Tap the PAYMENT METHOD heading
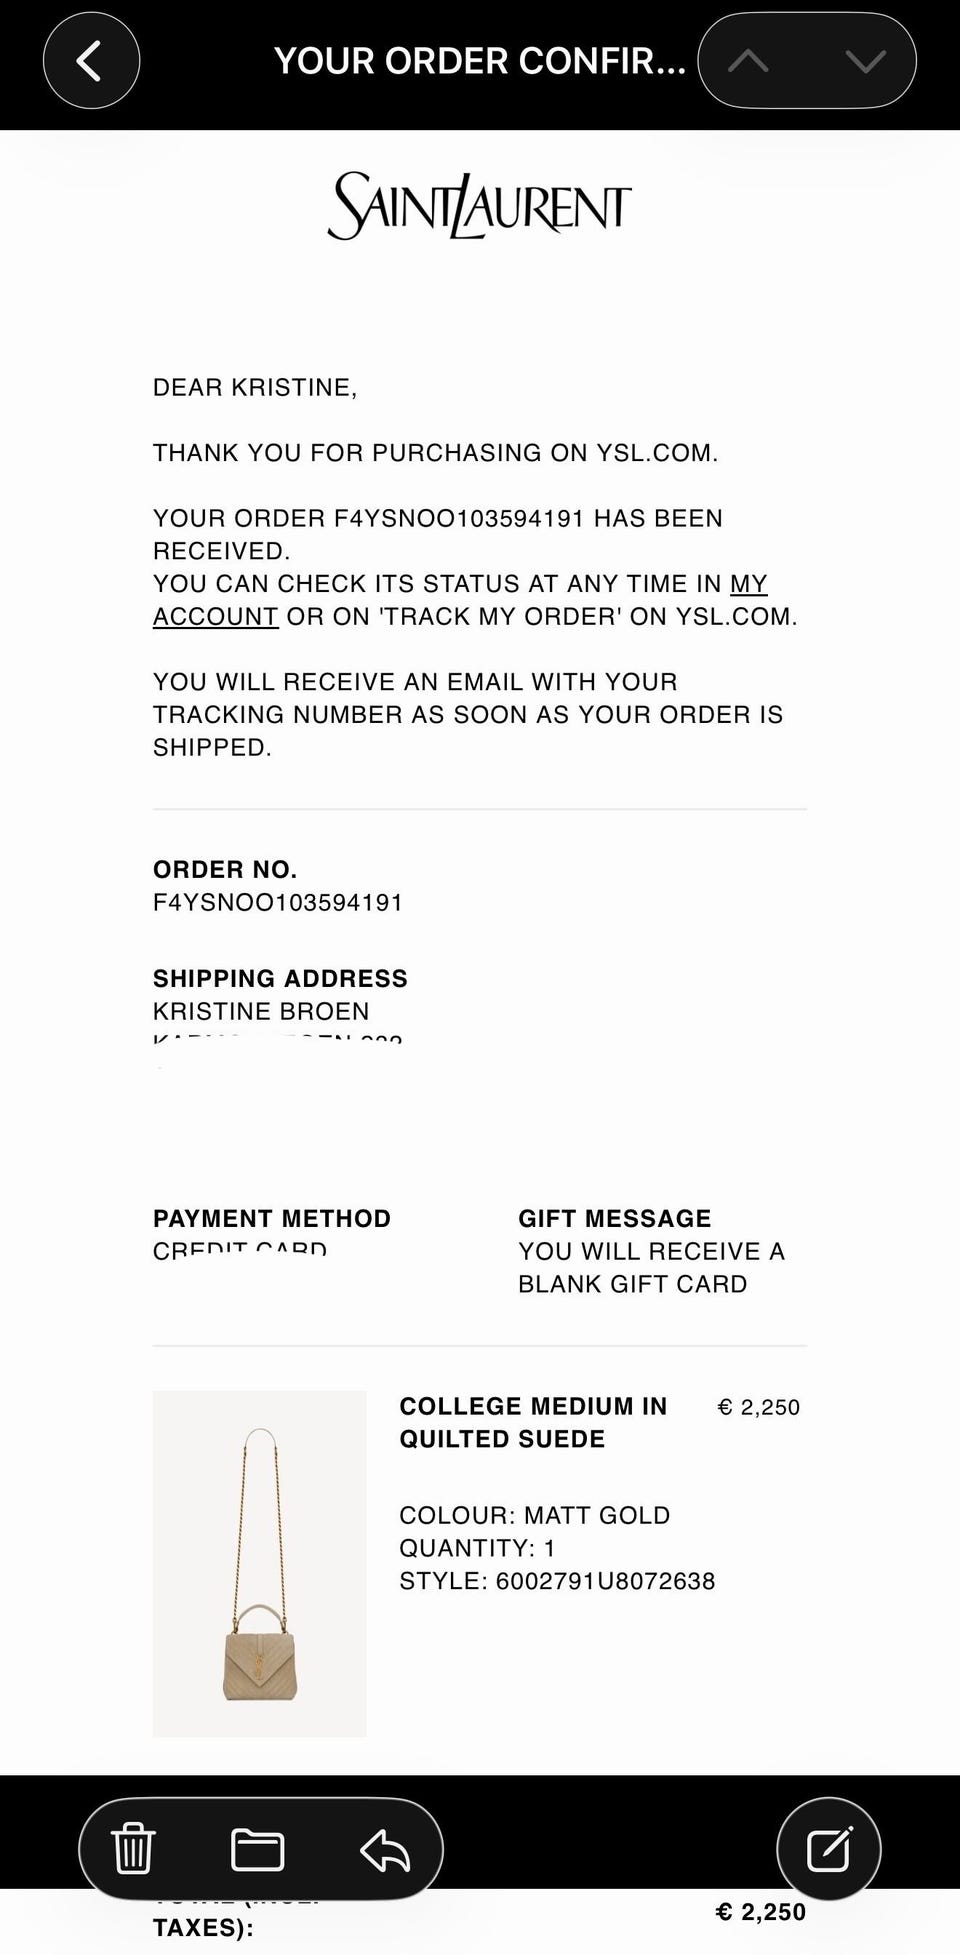 tap(272, 1218)
